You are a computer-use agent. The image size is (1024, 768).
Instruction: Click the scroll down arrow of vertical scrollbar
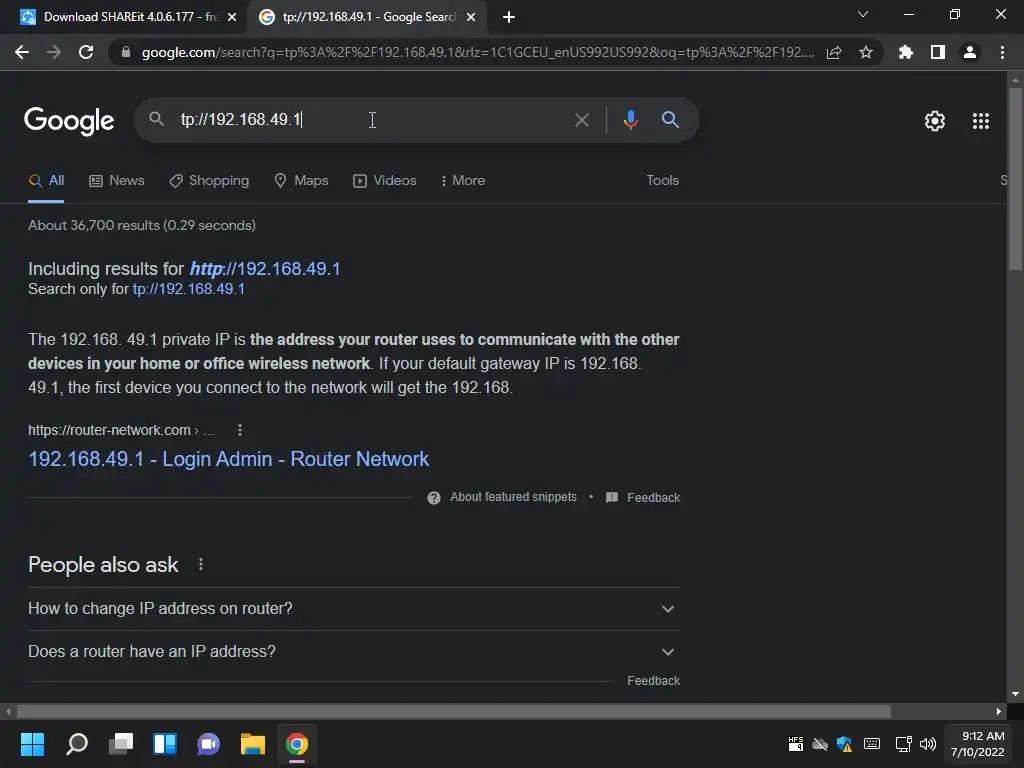pyautogui.click(x=1015, y=694)
